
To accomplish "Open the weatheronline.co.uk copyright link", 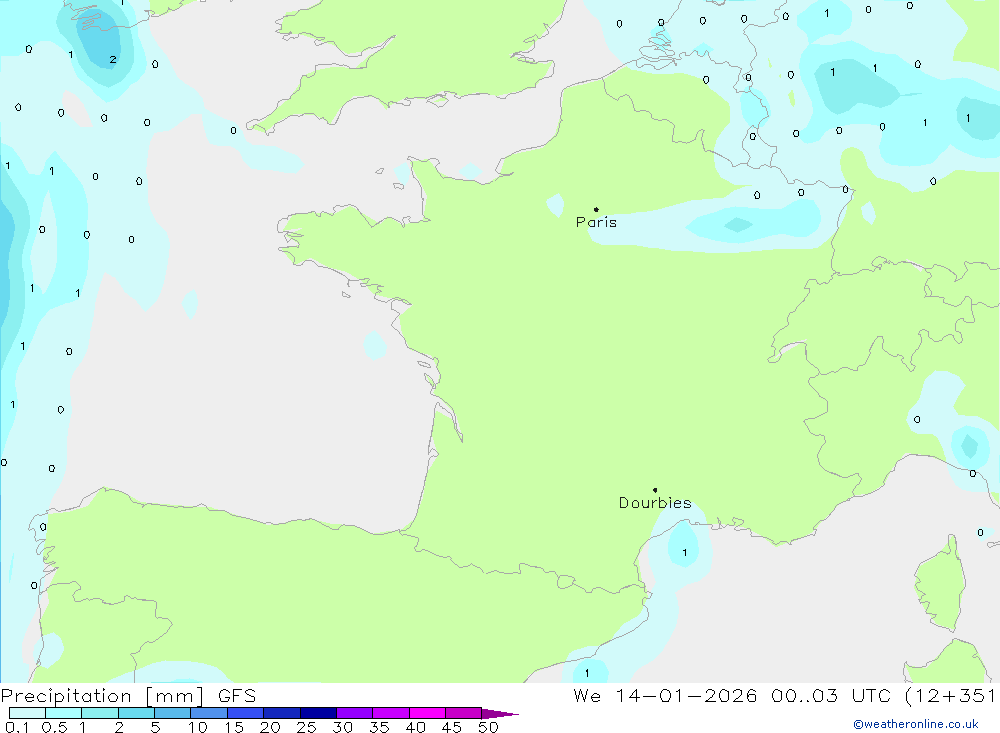I will [x=915, y=724].
